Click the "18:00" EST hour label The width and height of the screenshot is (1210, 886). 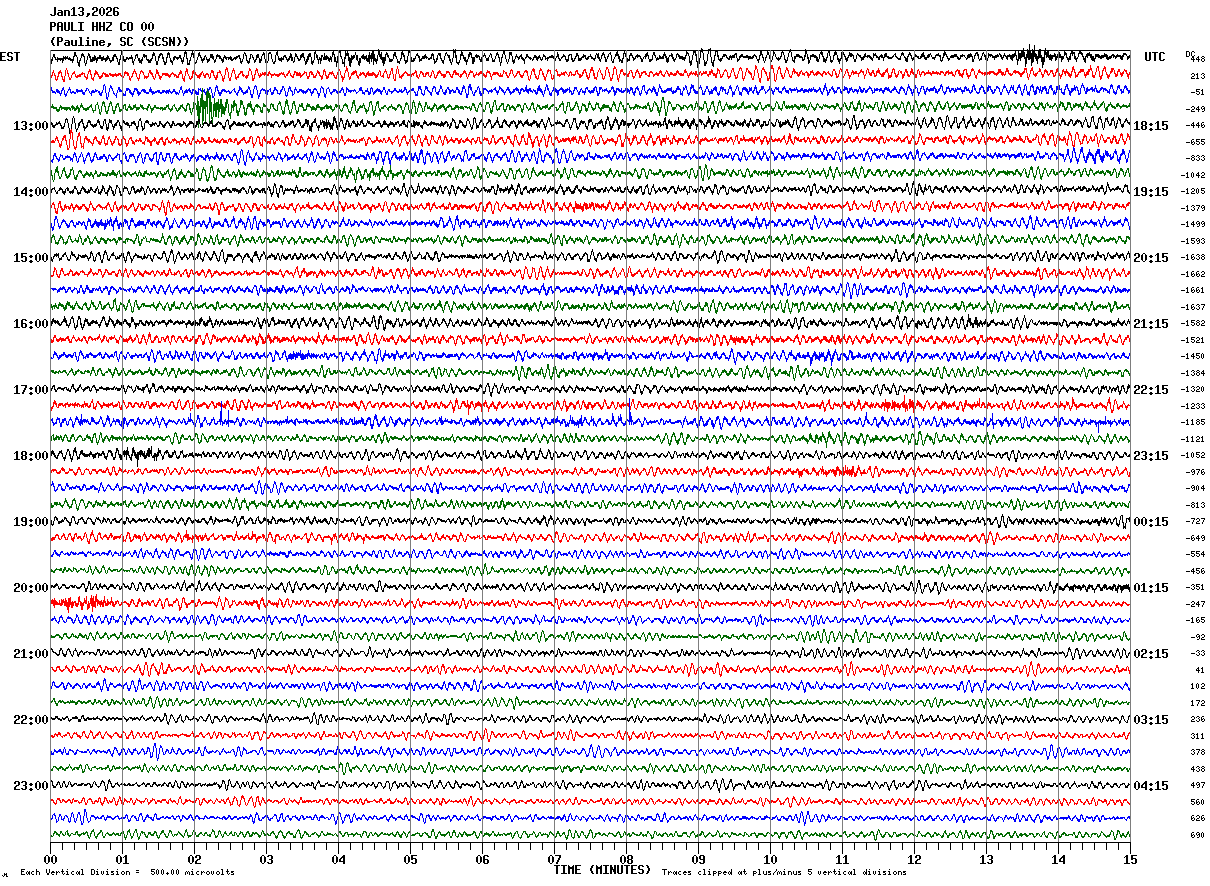(x=31, y=456)
